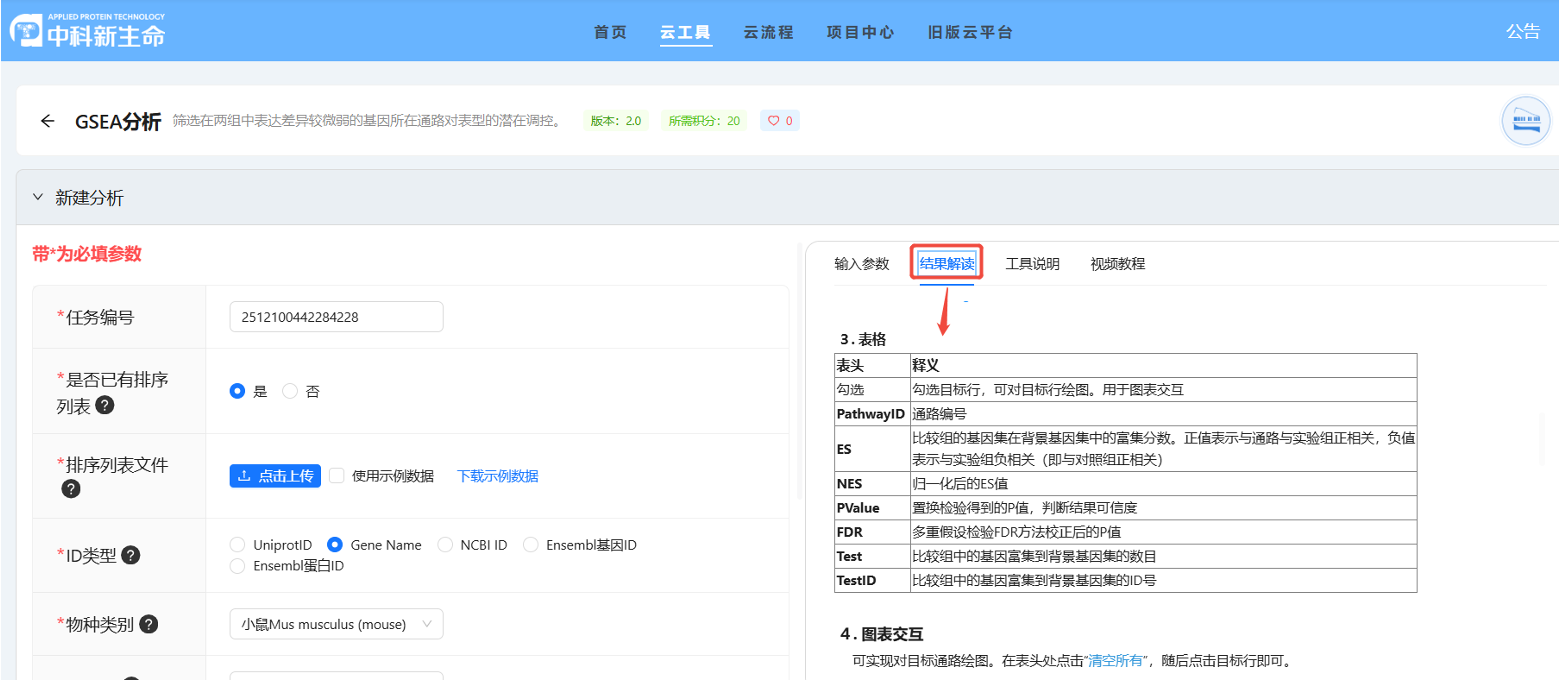
Task: Select the 否 radio option
Action: click(288, 391)
